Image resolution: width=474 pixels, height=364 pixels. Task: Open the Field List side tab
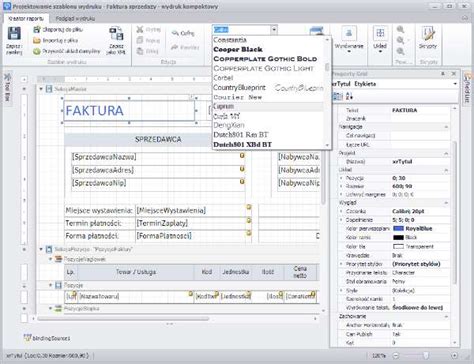[x=467, y=88]
